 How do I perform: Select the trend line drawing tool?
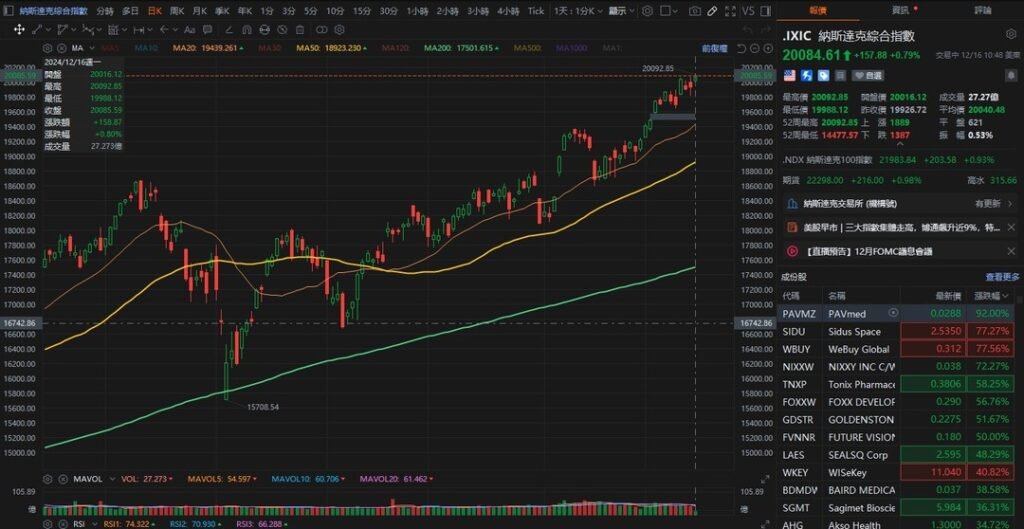pyautogui.click(x=37, y=29)
